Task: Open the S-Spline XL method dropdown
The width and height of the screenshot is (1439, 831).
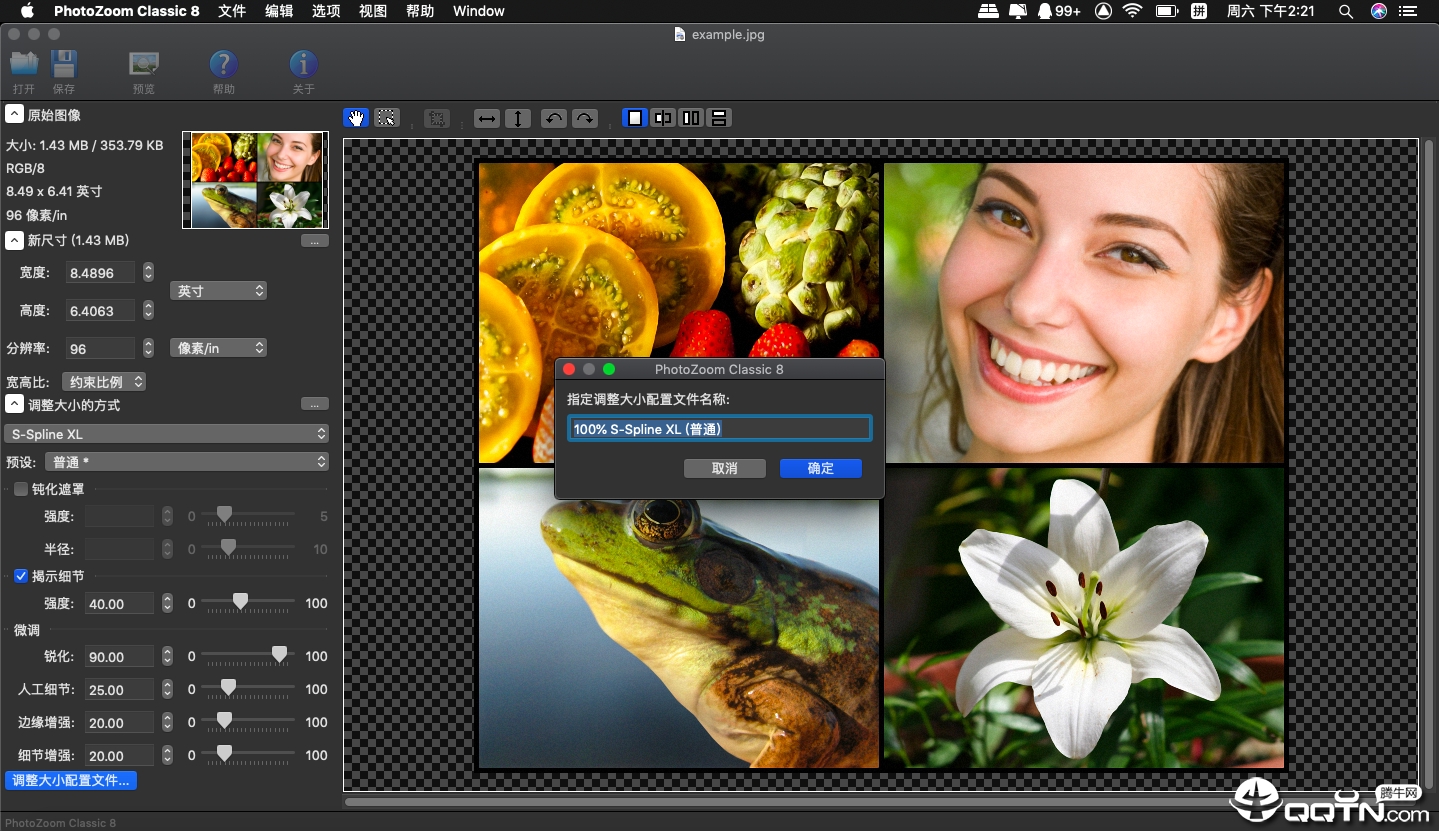Action: pyautogui.click(x=166, y=434)
